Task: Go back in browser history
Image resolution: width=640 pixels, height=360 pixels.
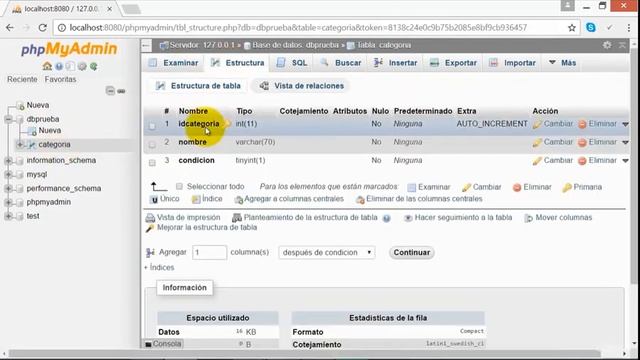Action: click(10, 27)
